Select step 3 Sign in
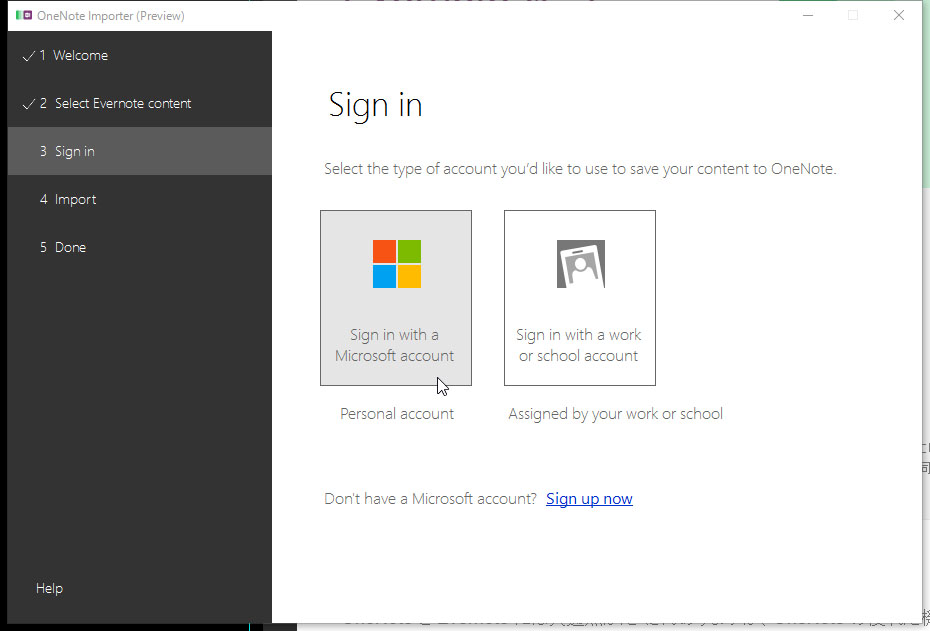 click(140, 151)
